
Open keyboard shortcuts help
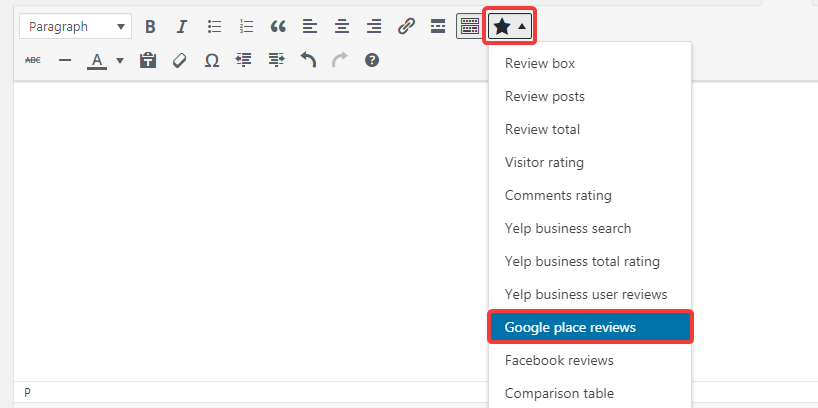[x=371, y=61]
